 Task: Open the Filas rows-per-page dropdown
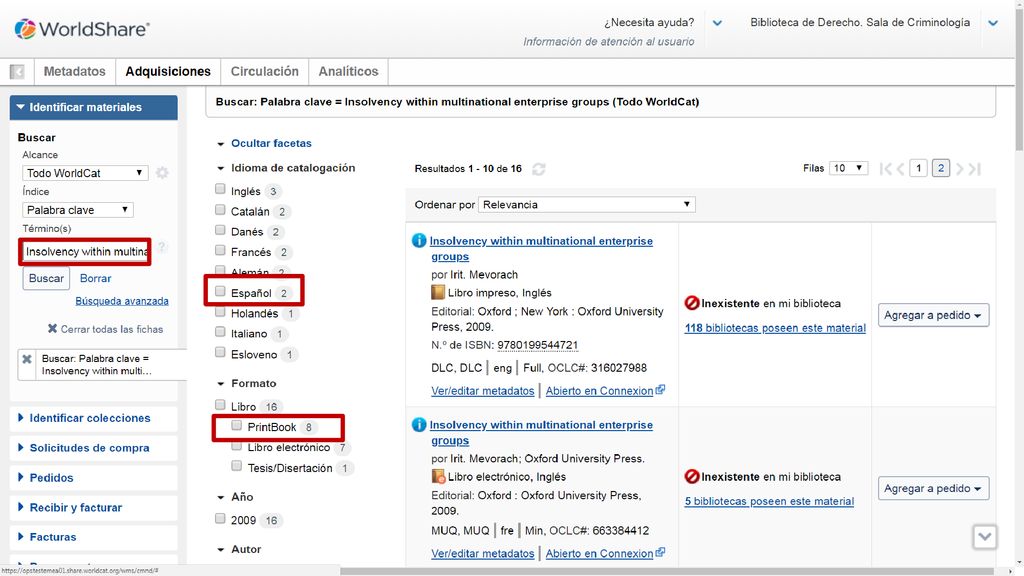coord(848,168)
